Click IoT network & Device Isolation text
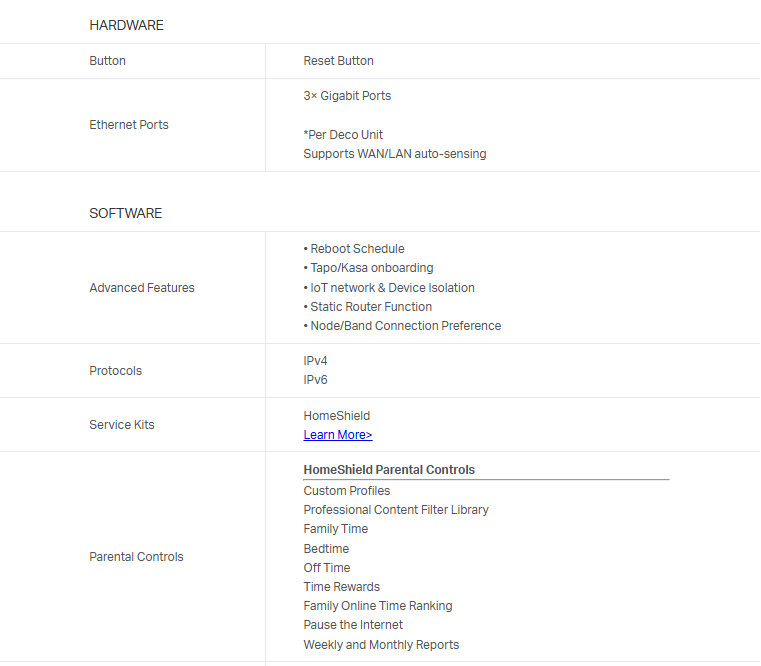 (392, 288)
